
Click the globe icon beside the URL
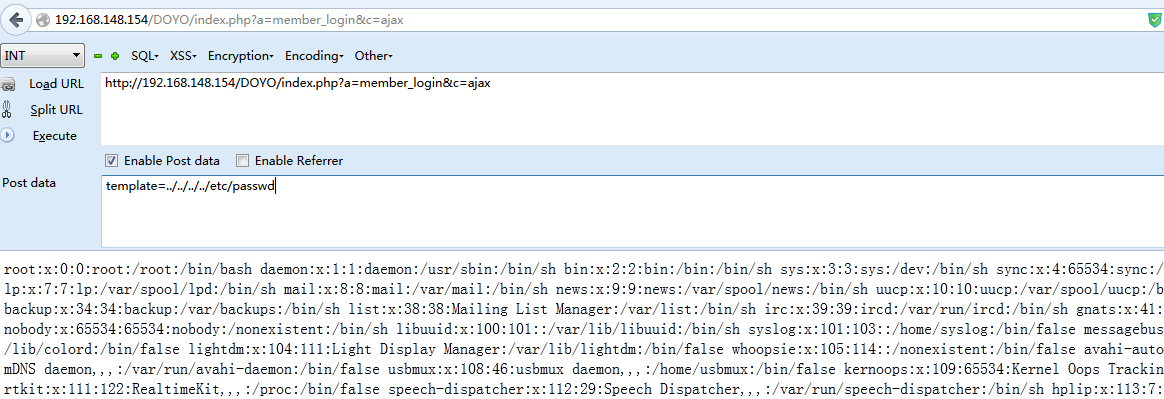click(44, 20)
